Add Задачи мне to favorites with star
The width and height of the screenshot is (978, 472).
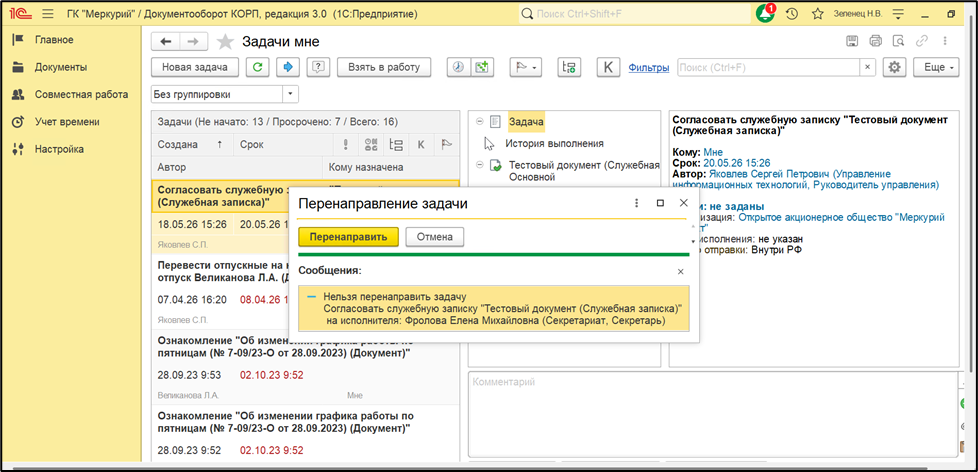pyautogui.click(x=224, y=42)
